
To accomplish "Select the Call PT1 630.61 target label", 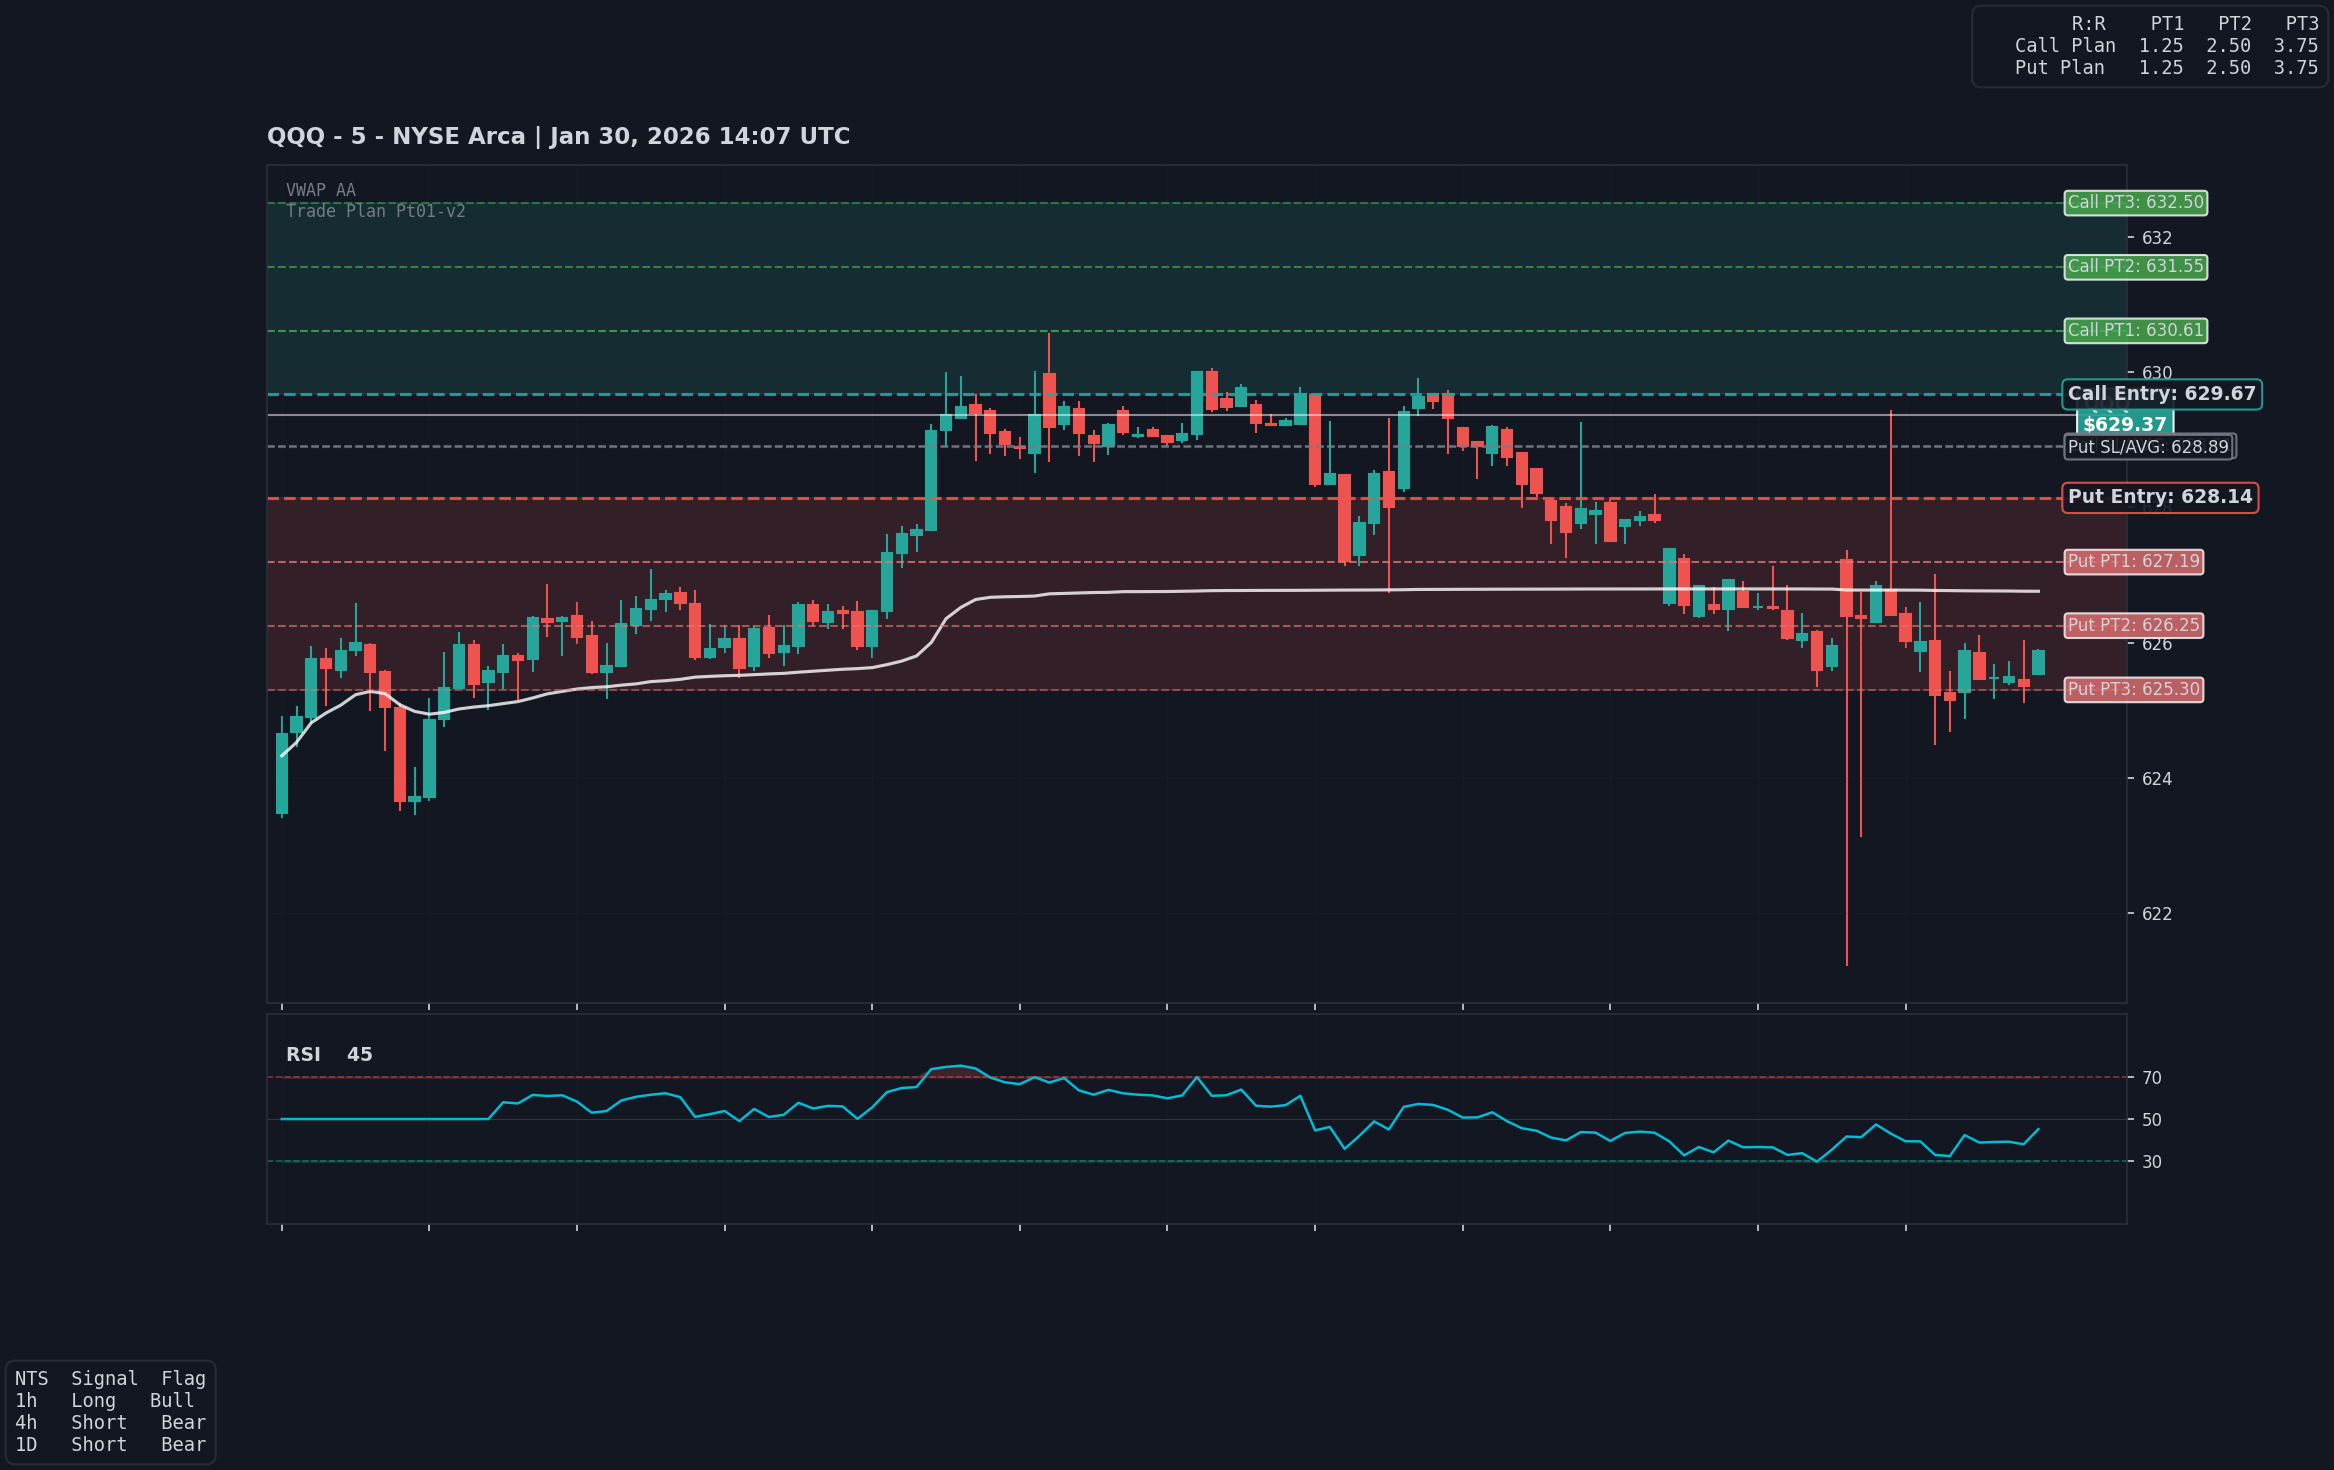I will click(2134, 331).
